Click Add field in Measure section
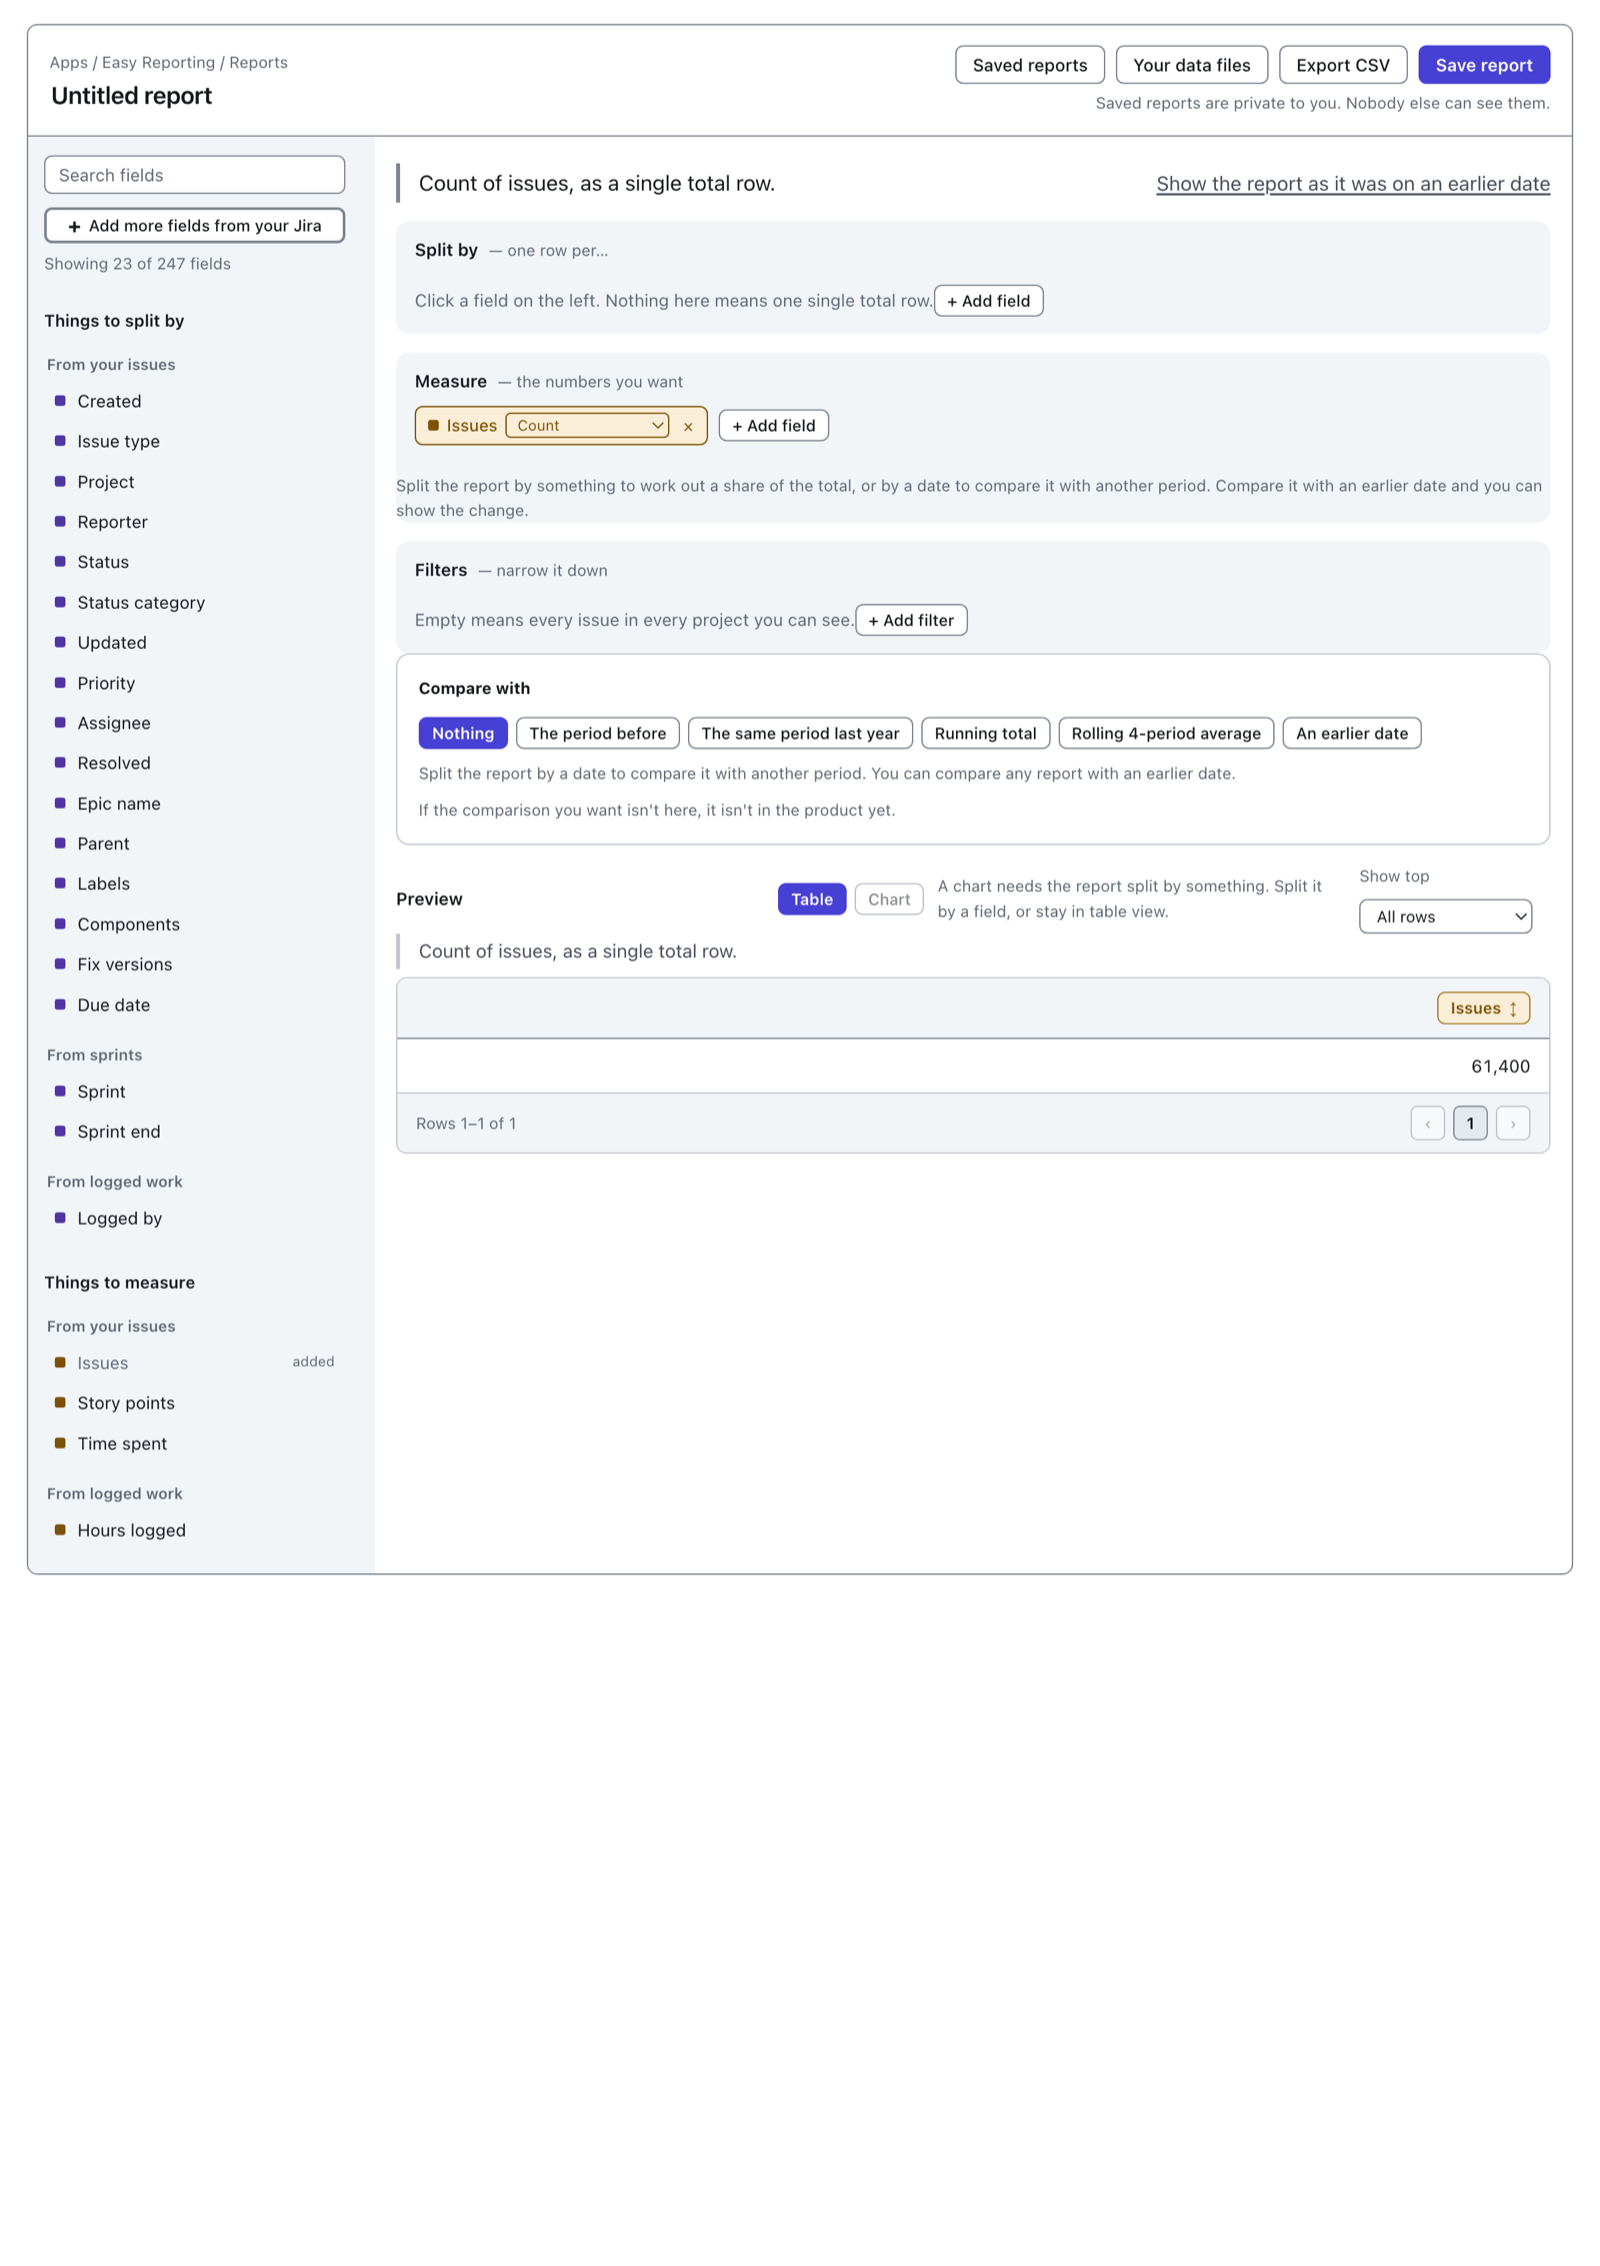 pyautogui.click(x=773, y=426)
